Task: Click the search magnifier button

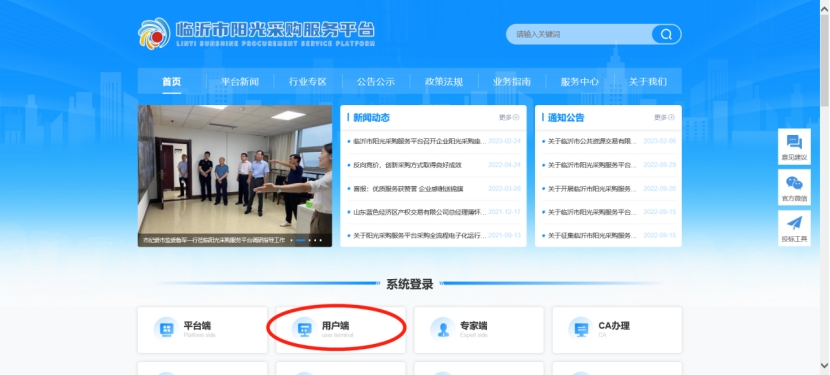Action: tap(666, 34)
